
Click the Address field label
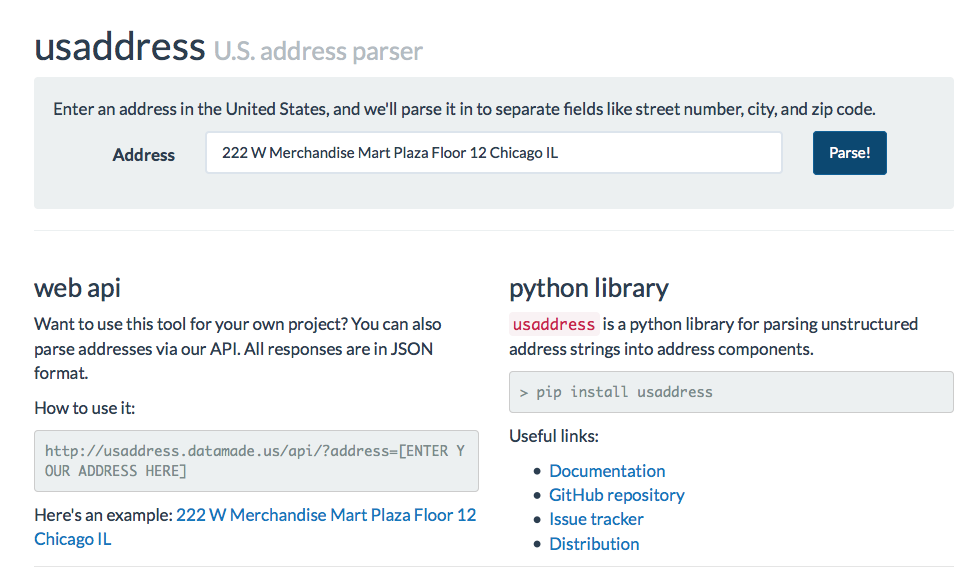pyautogui.click(x=144, y=155)
